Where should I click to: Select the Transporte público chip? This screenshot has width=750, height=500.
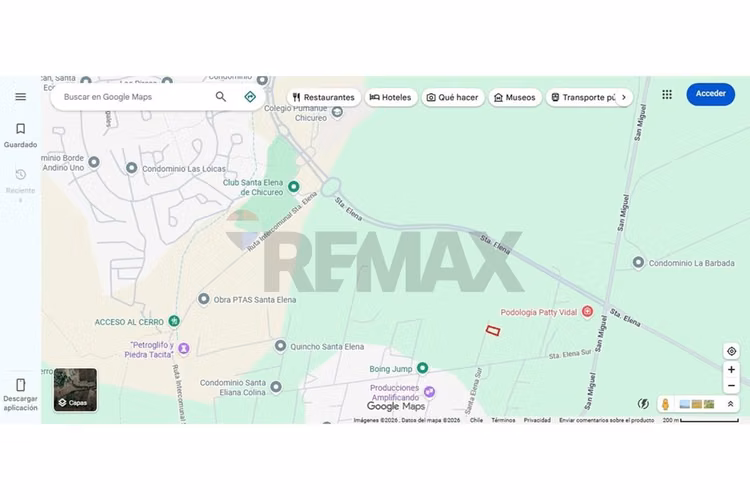583,97
